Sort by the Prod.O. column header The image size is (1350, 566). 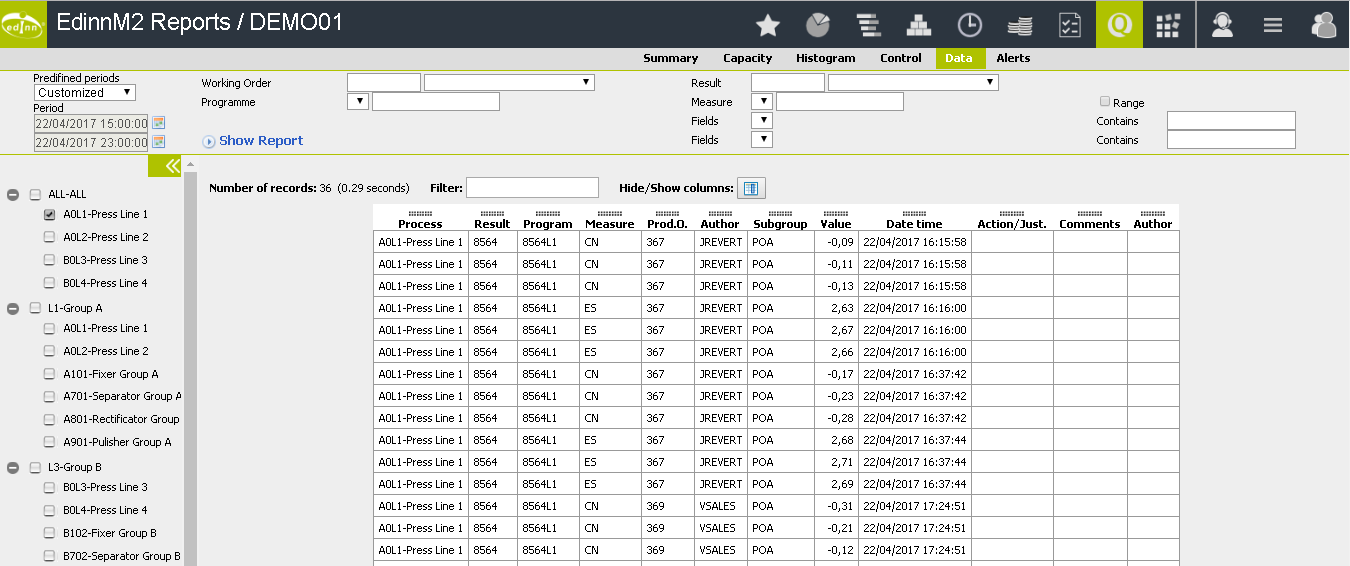tap(667, 224)
